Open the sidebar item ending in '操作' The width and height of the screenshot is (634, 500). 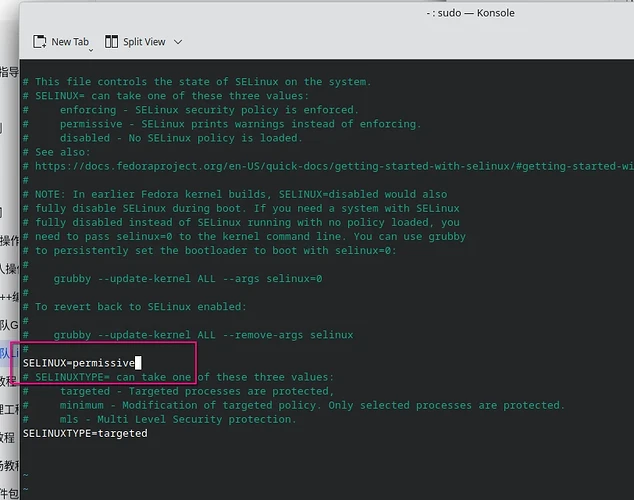click(8, 241)
